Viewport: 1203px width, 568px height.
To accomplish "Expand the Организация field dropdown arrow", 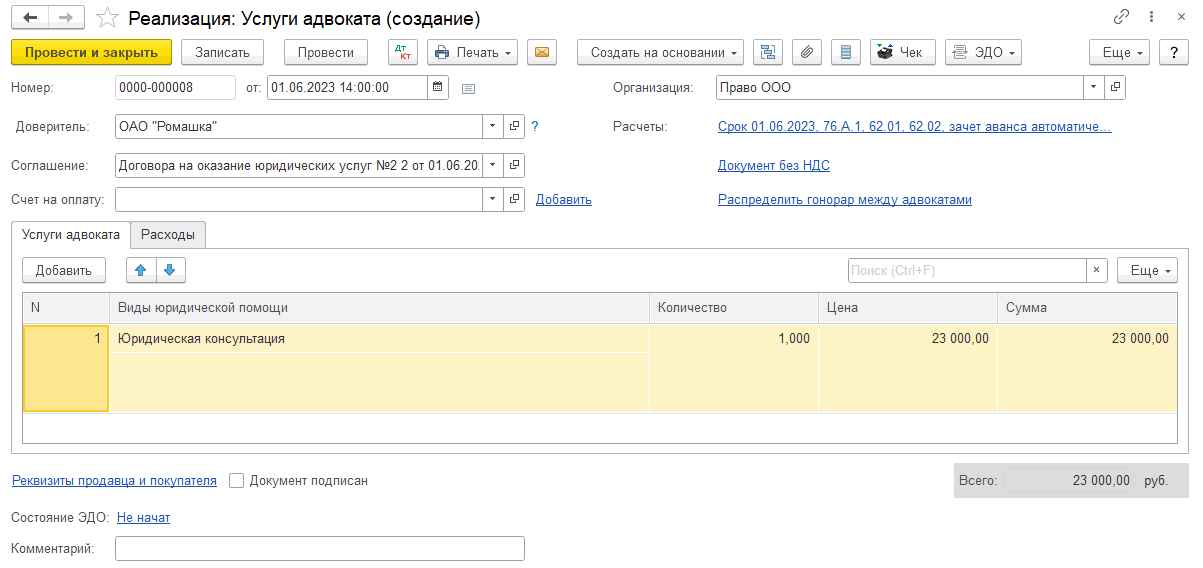I will [x=1094, y=88].
